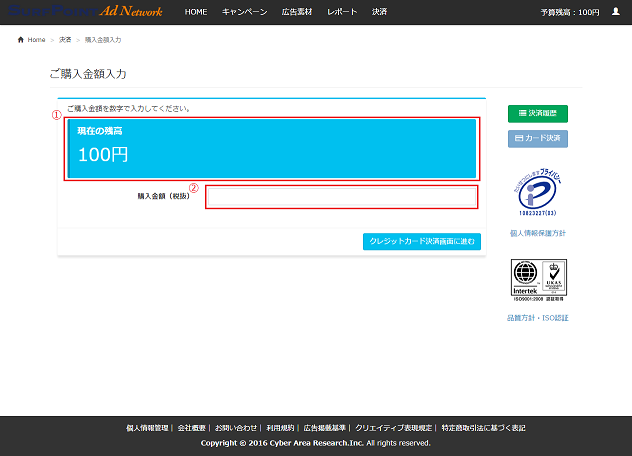
Task: Click the Privacy Mark certification logo
Action: point(538,192)
